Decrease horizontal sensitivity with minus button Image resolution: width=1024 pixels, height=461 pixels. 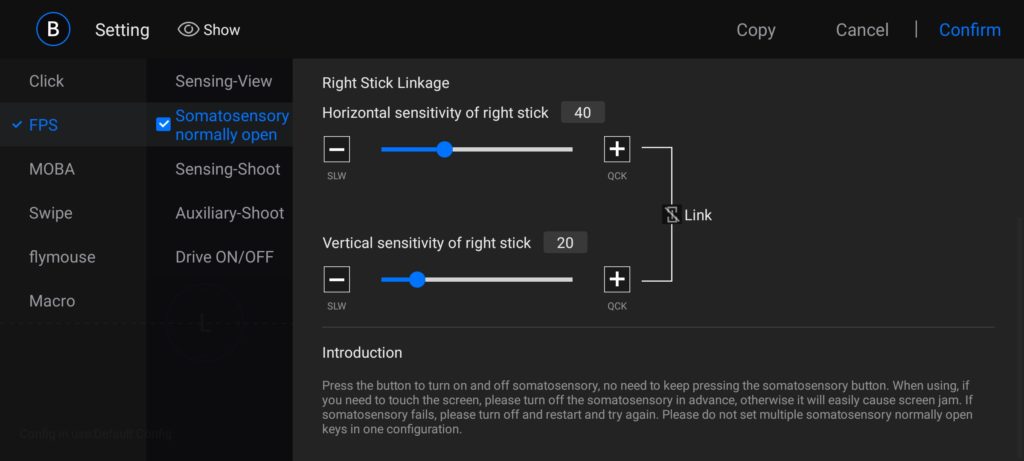[x=337, y=150]
